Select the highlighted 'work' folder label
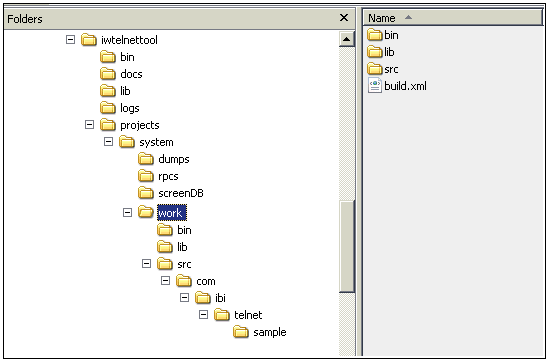 pos(172,213)
